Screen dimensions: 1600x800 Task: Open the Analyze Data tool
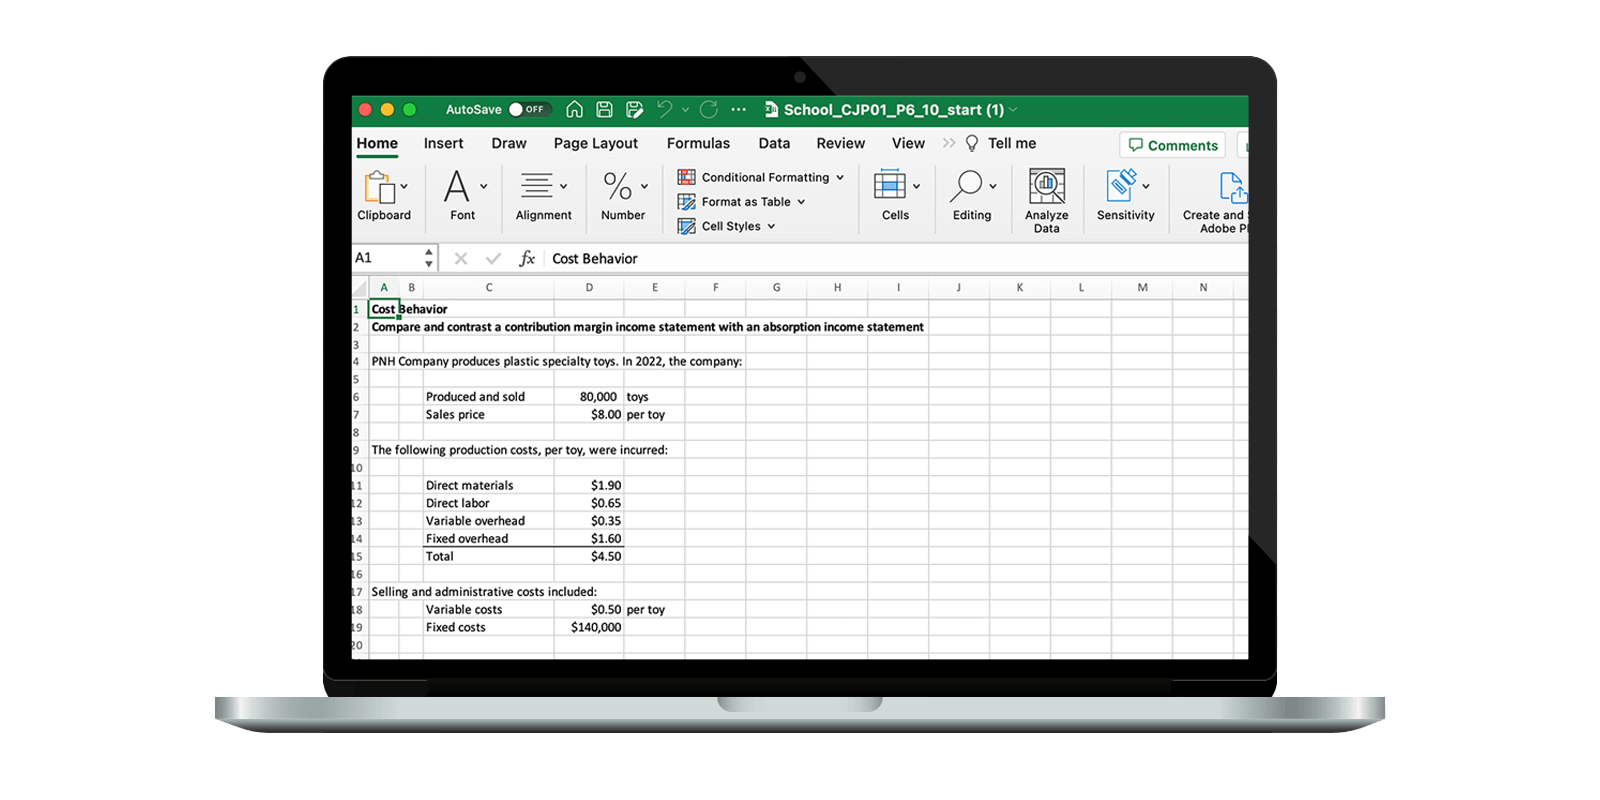(1046, 198)
